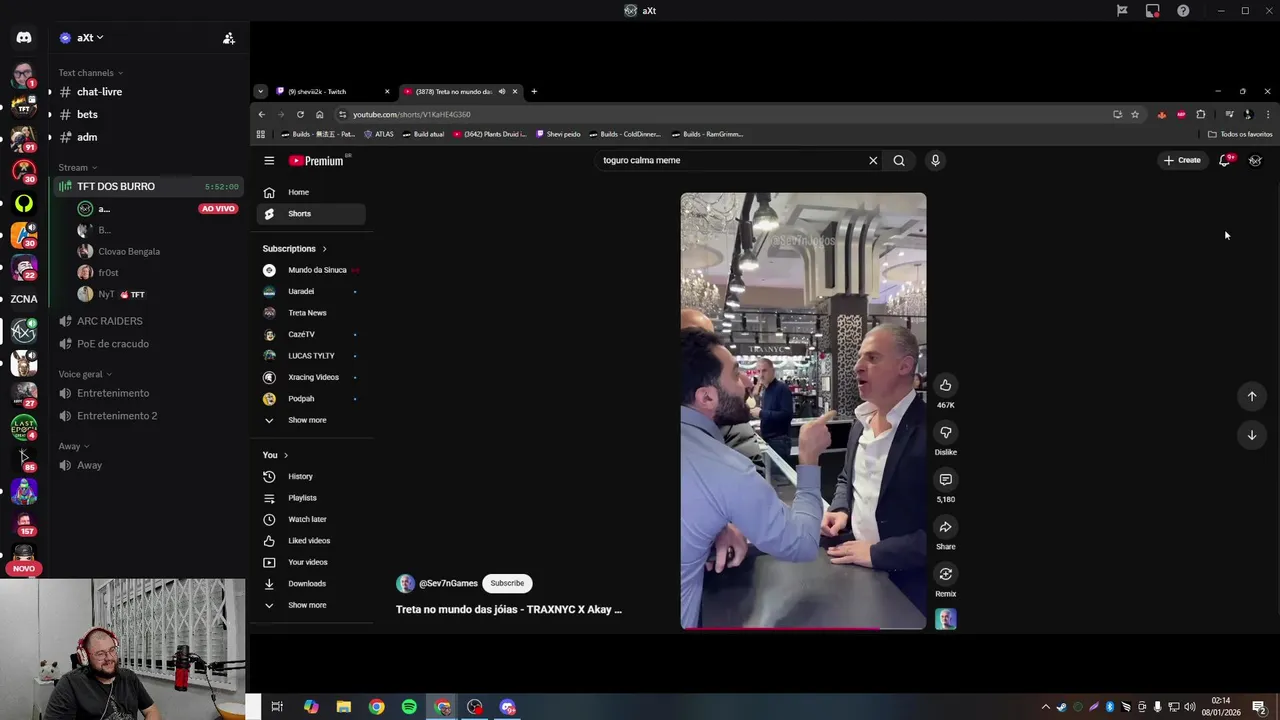Invite people to the aXt server
Image resolution: width=1280 pixels, height=720 pixels.
point(229,38)
